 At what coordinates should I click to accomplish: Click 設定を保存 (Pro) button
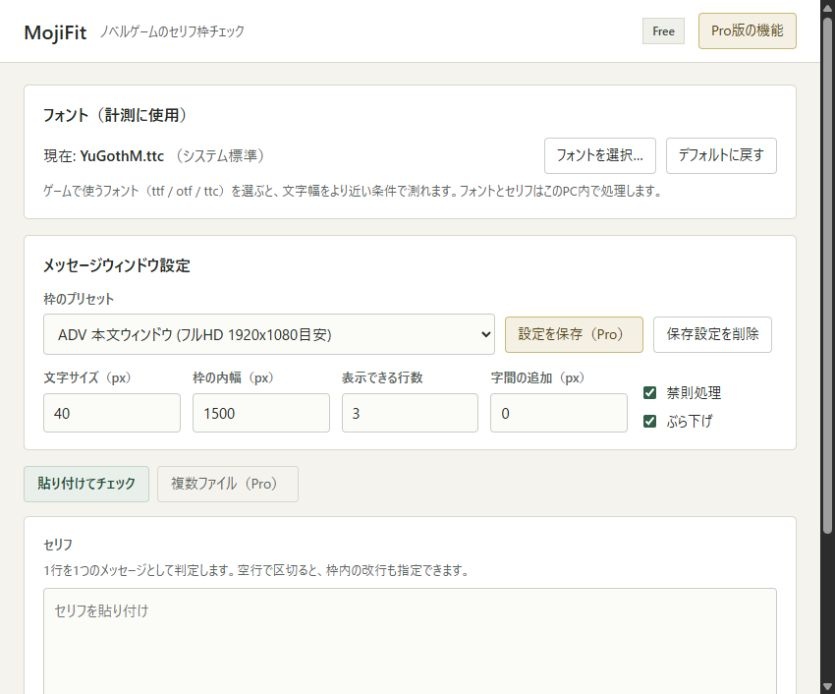[x=574, y=334]
